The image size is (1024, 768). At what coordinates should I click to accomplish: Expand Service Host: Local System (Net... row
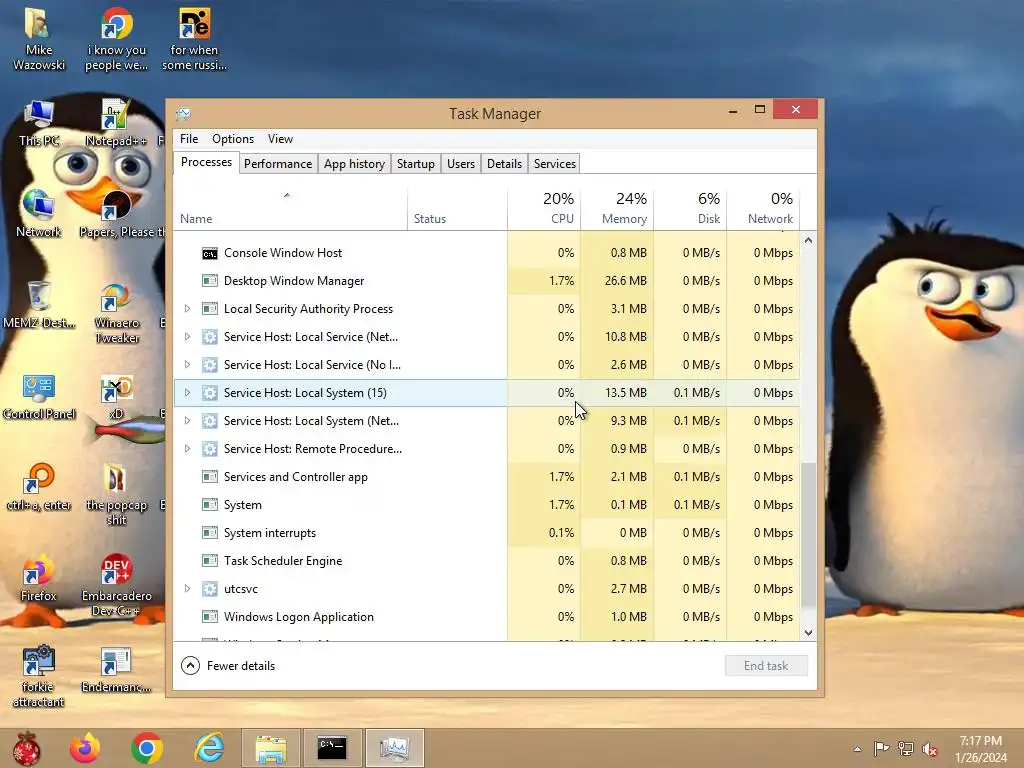pyautogui.click(x=187, y=421)
